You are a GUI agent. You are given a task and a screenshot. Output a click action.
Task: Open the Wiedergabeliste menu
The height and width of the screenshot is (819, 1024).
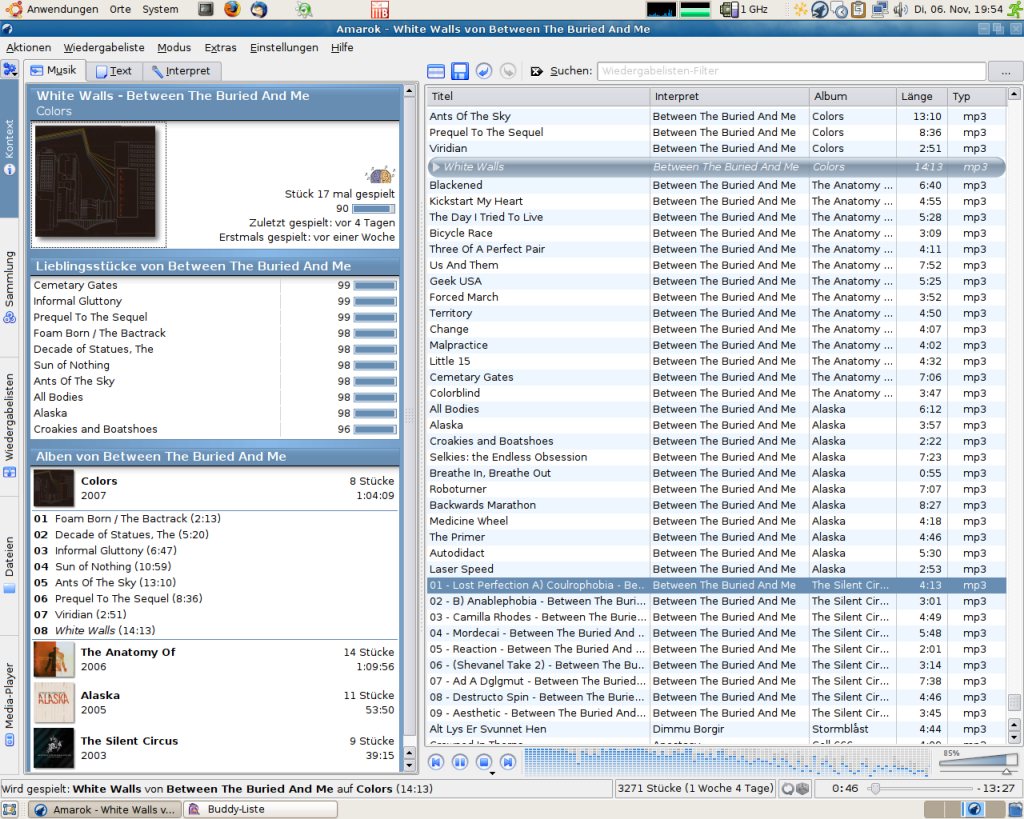(x=104, y=48)
